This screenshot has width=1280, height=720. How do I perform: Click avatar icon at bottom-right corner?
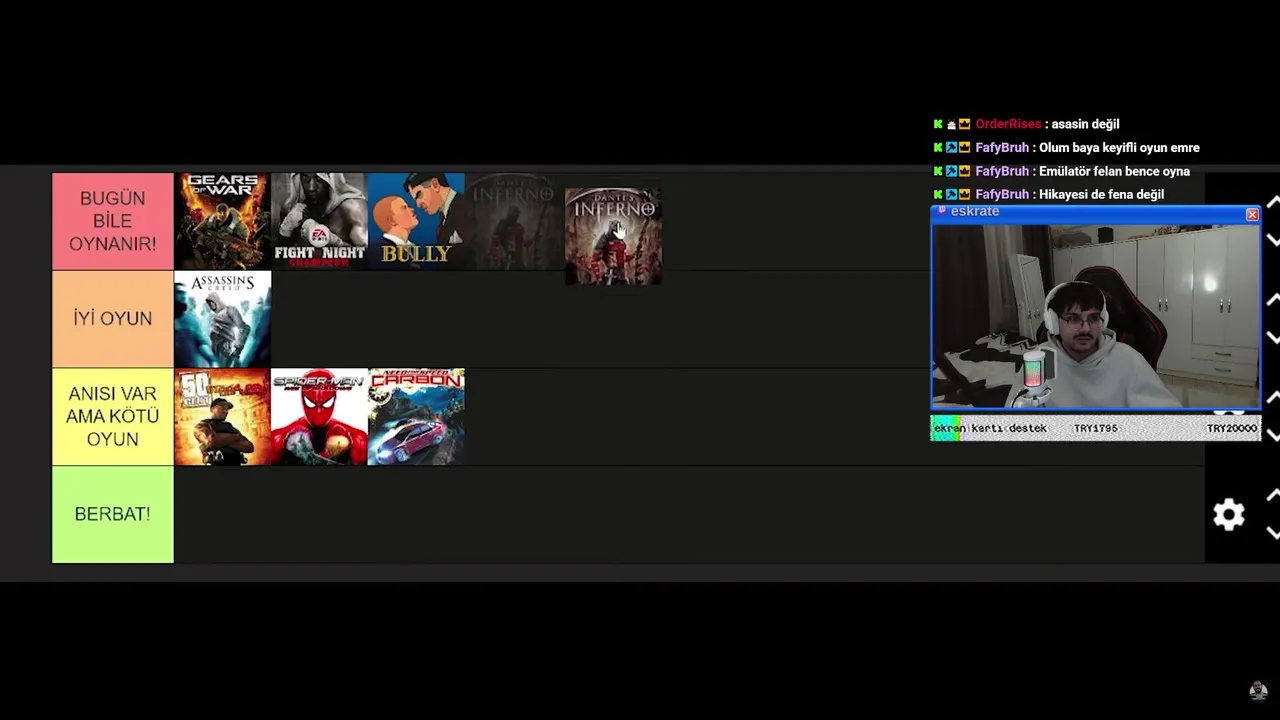[1258, 691]
